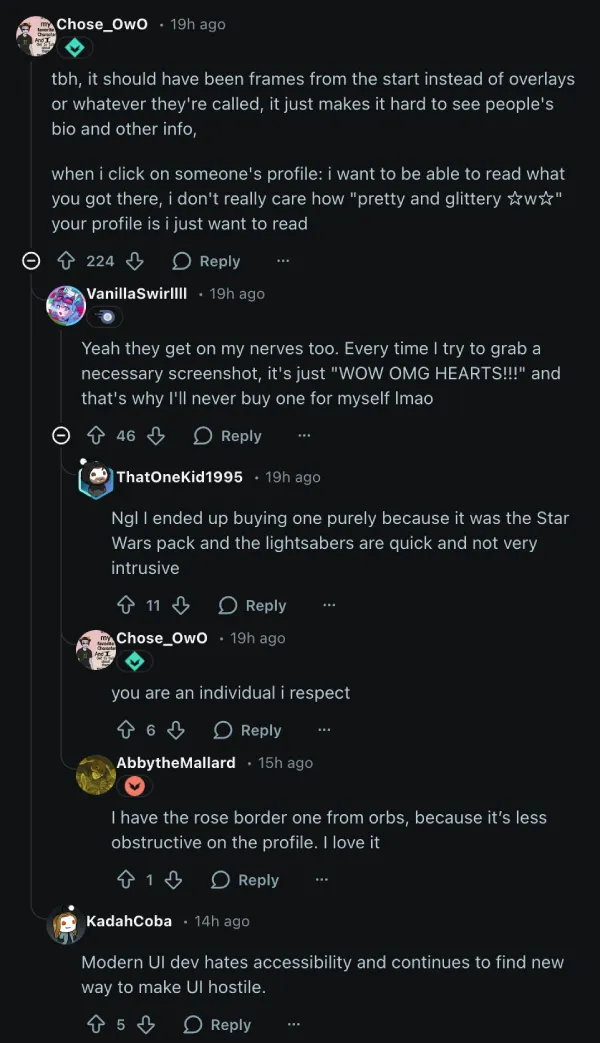Collapse VanillaSwirlIII's reply thread
This screenshot has height=1043, width=600.
[x=61, y=436]
